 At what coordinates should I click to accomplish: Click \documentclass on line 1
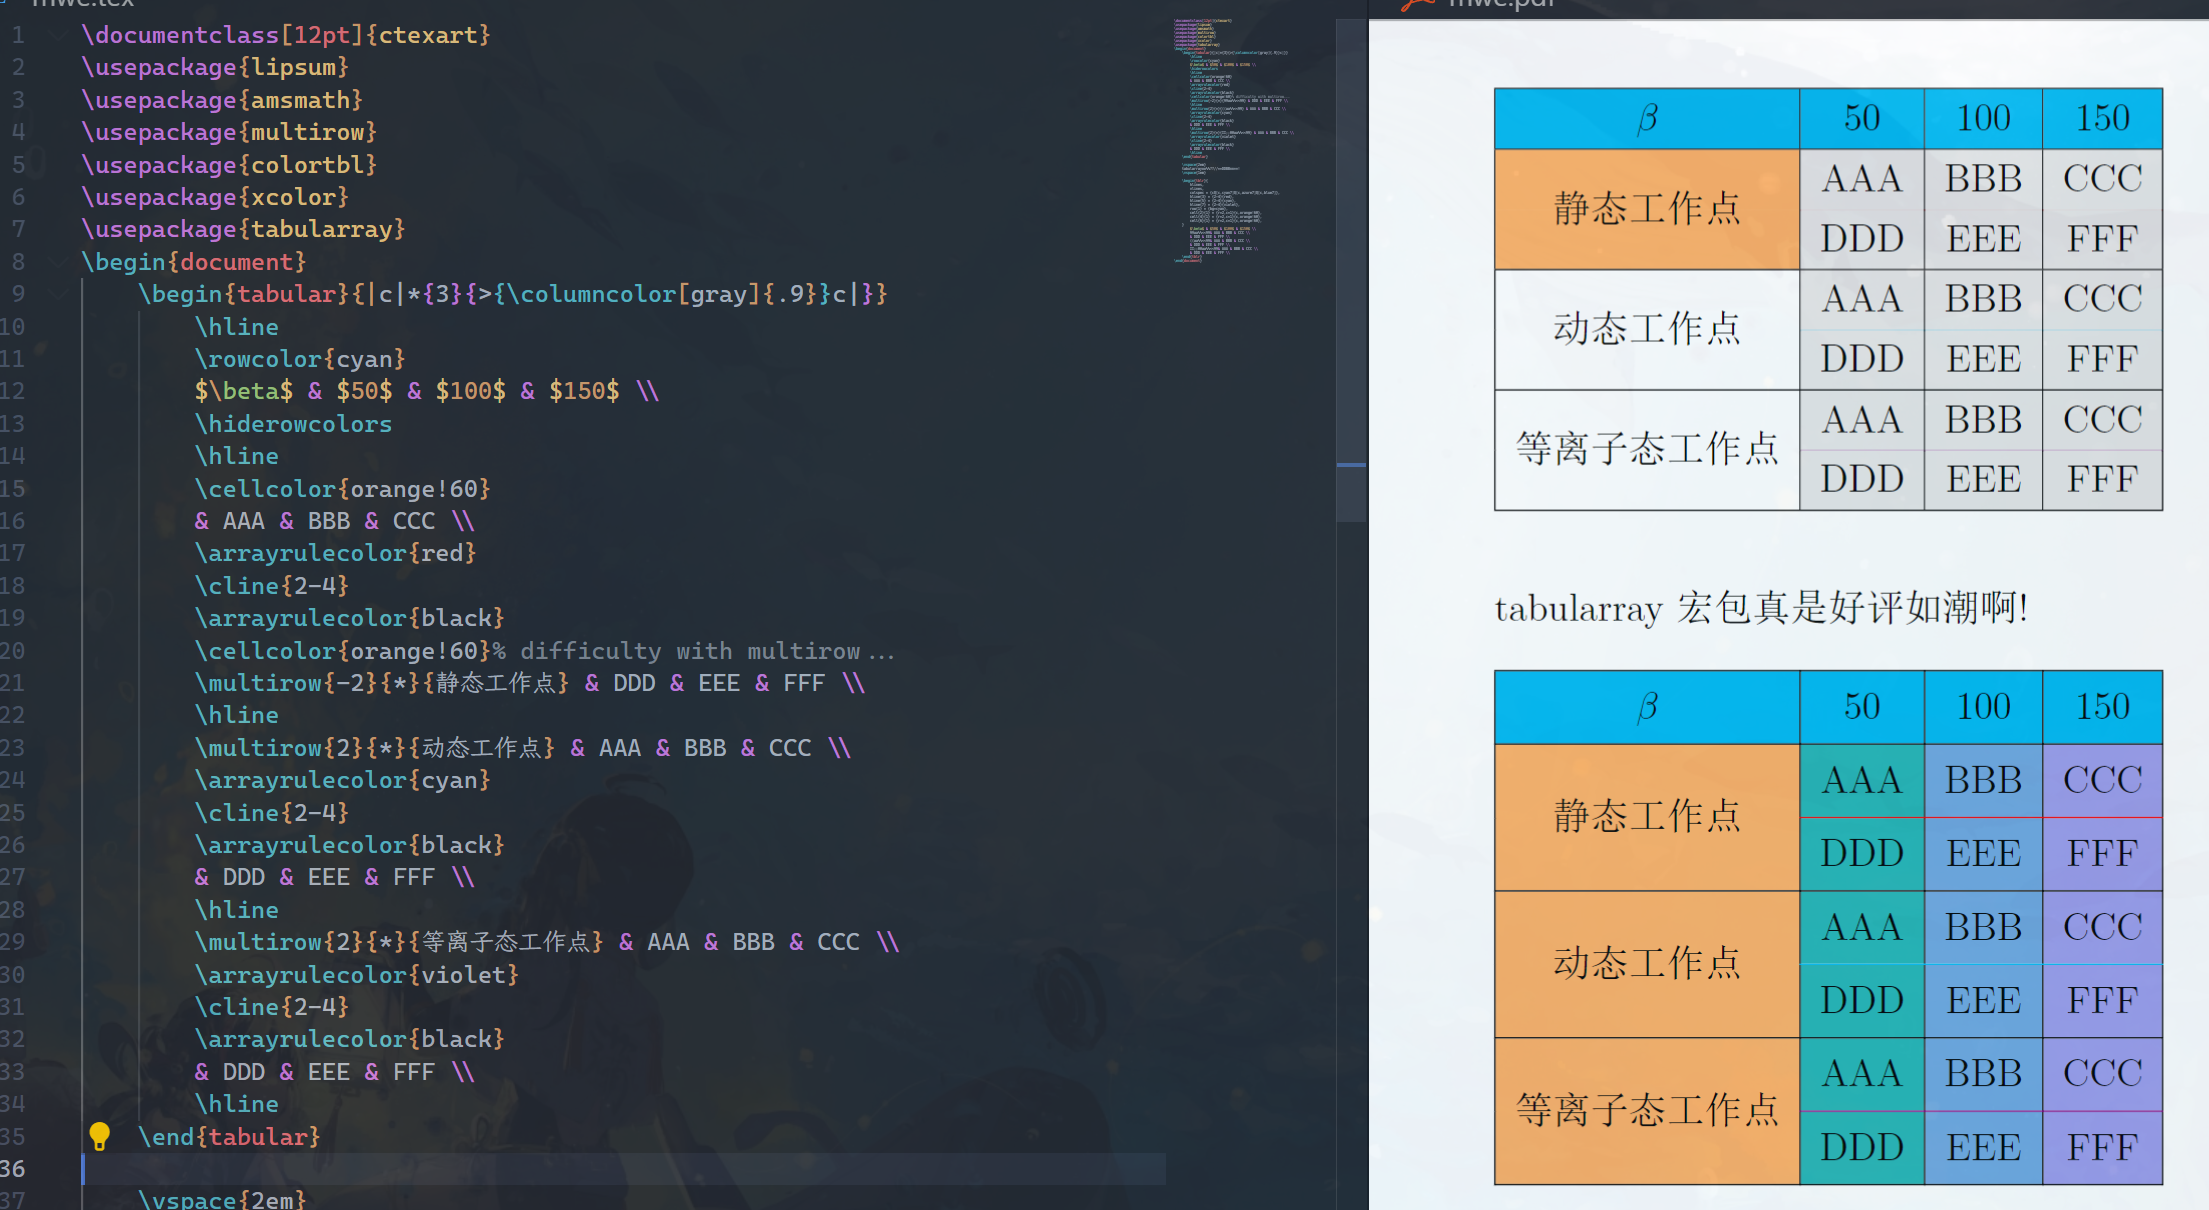(x=180, y=35)
